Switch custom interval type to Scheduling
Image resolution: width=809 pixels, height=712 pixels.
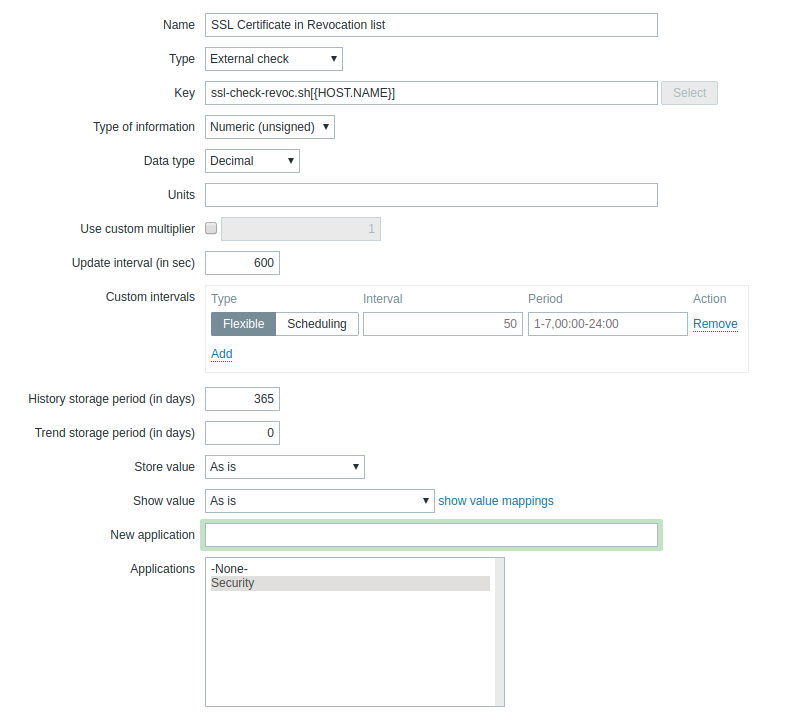316,324
